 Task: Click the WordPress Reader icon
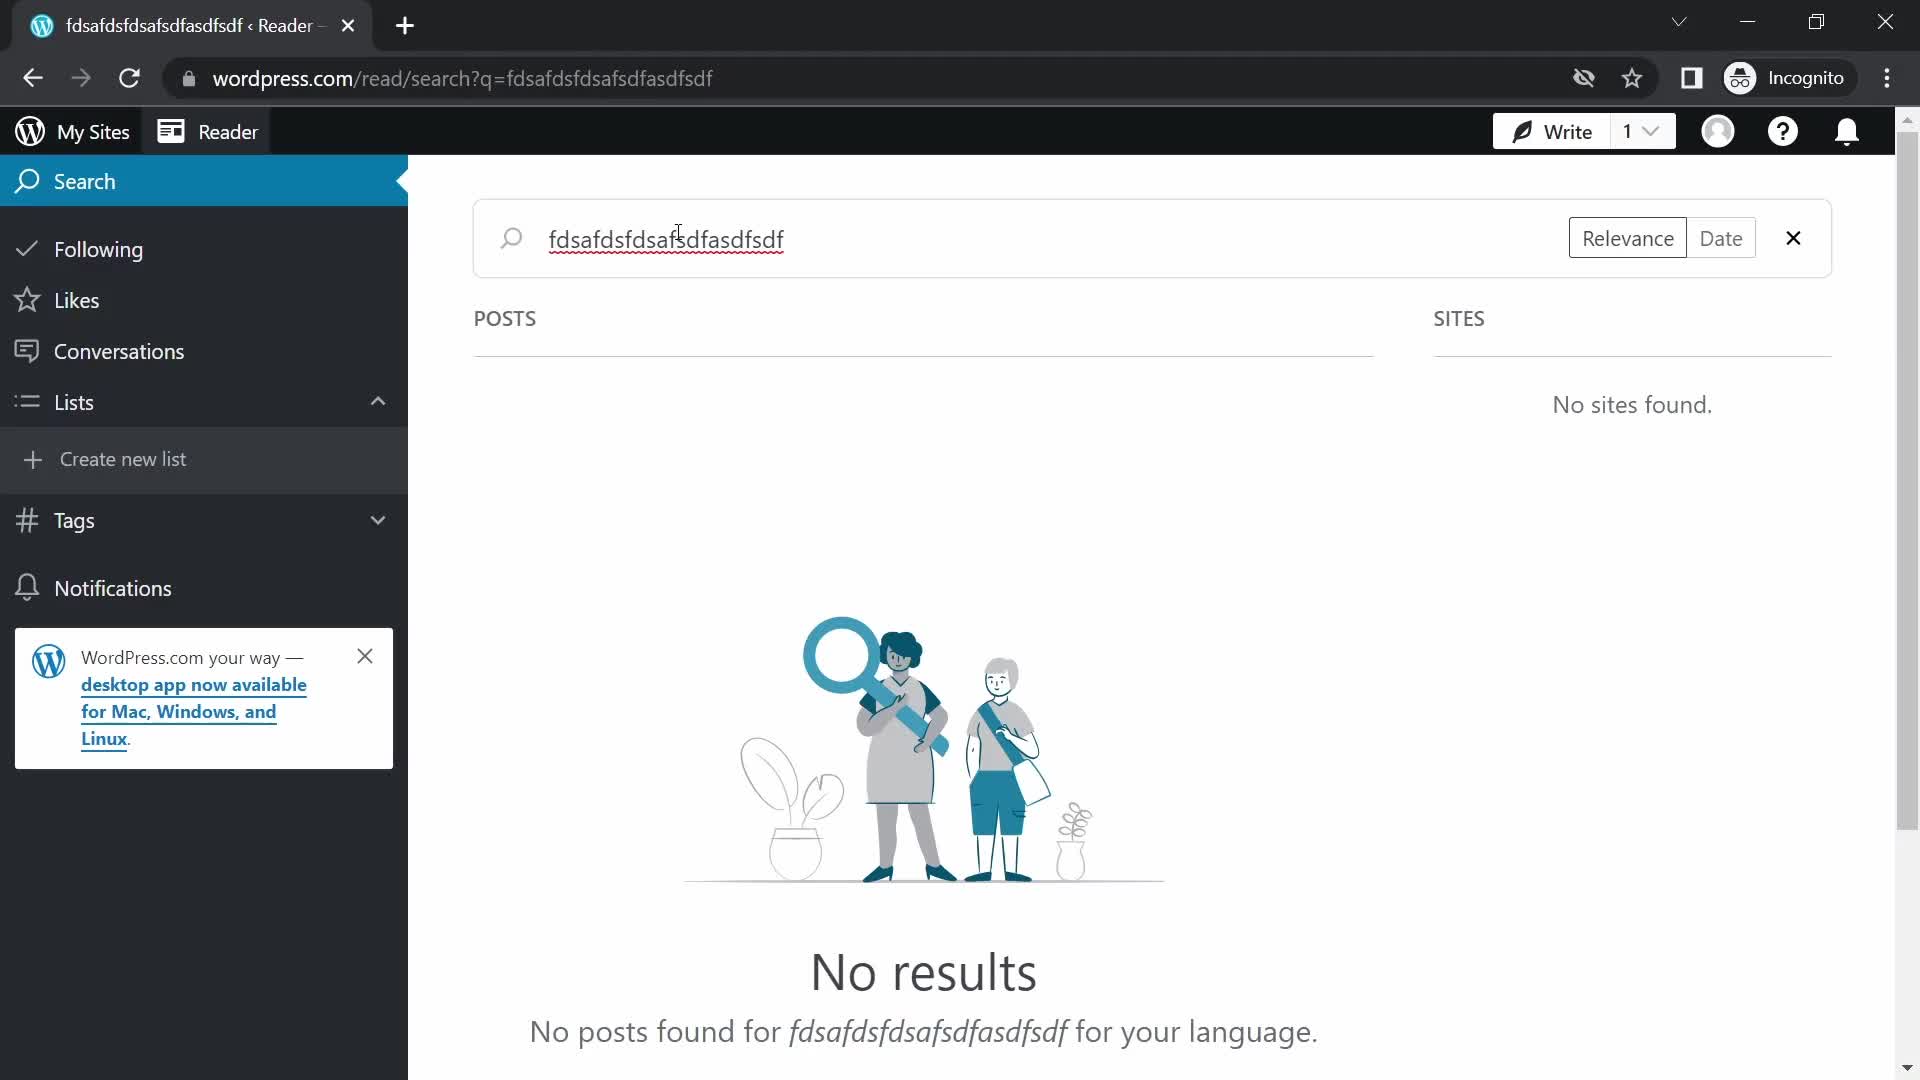coord(170,132)
